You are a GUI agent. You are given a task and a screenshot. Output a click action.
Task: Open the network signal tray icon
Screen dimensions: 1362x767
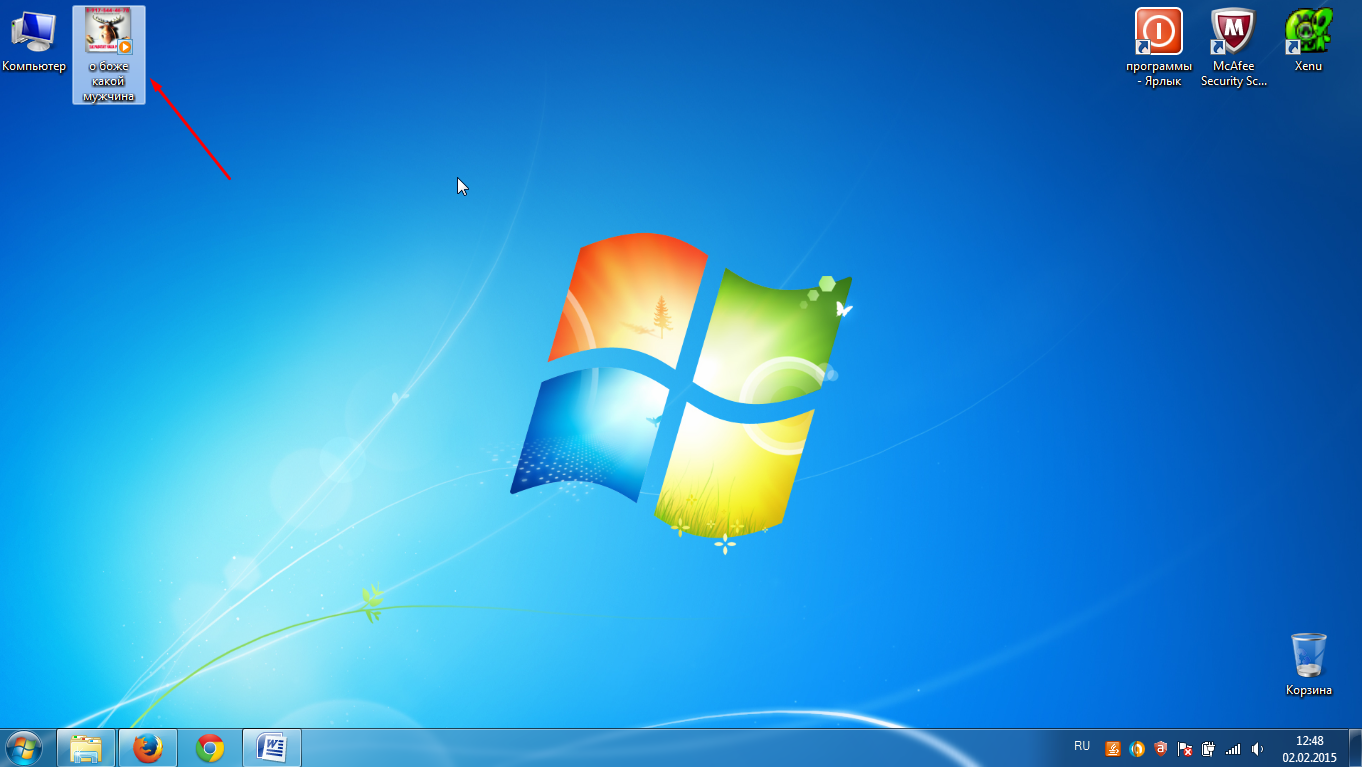[1233, 748]
